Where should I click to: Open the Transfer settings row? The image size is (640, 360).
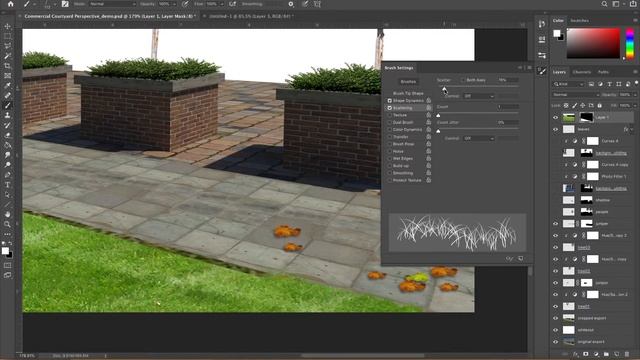click(400, 137)
